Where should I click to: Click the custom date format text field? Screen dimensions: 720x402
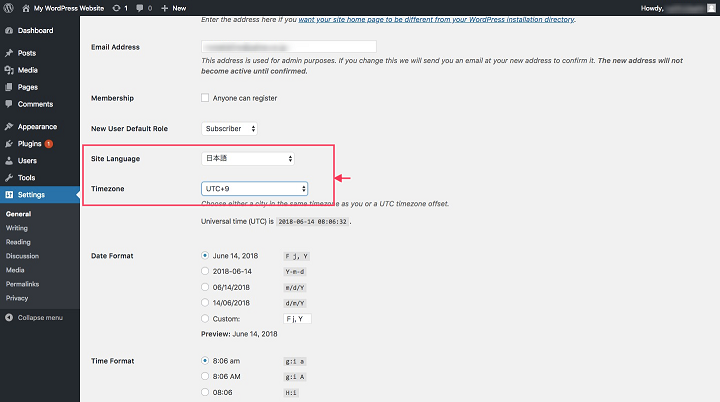coord(297,318)
